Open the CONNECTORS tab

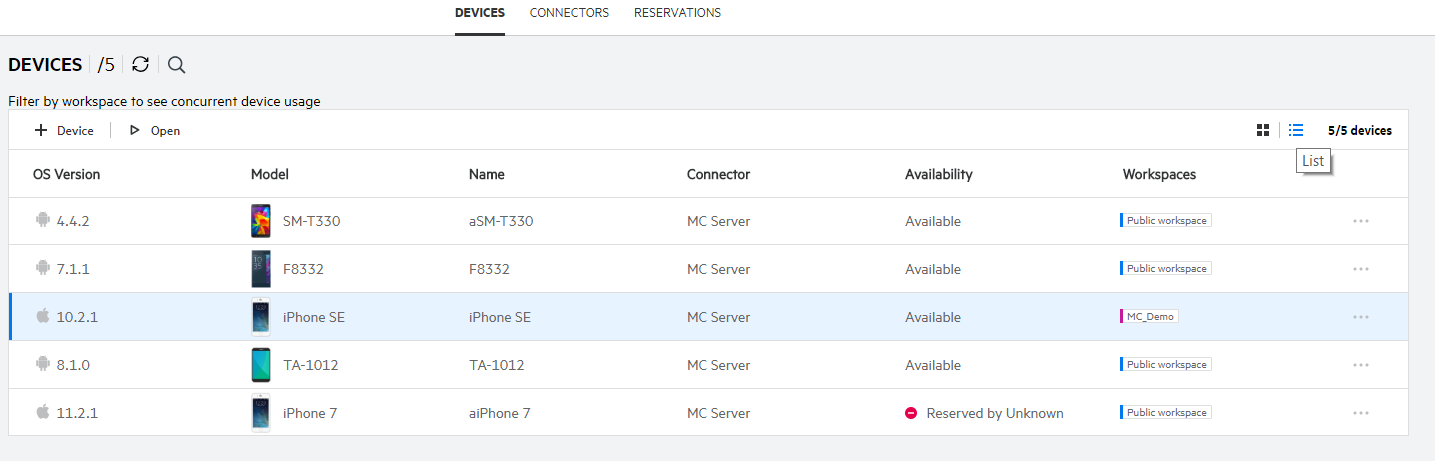pos(569,13)
